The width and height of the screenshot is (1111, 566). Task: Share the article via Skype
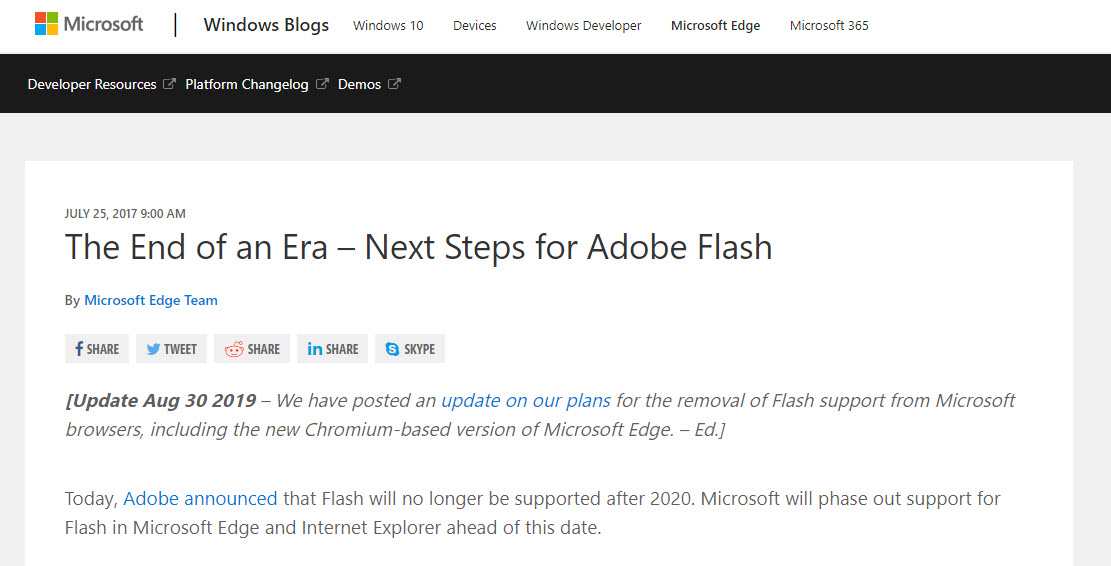410,349
